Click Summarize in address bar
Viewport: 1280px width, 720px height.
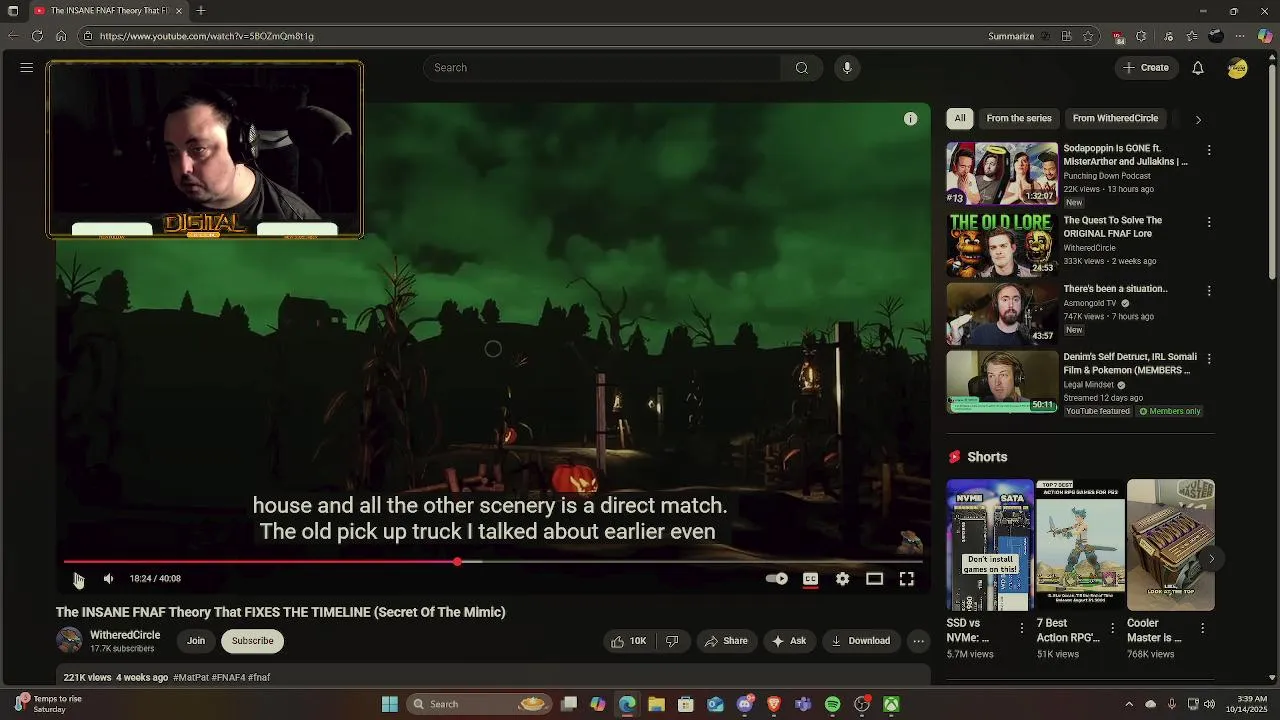(1011, 36)
